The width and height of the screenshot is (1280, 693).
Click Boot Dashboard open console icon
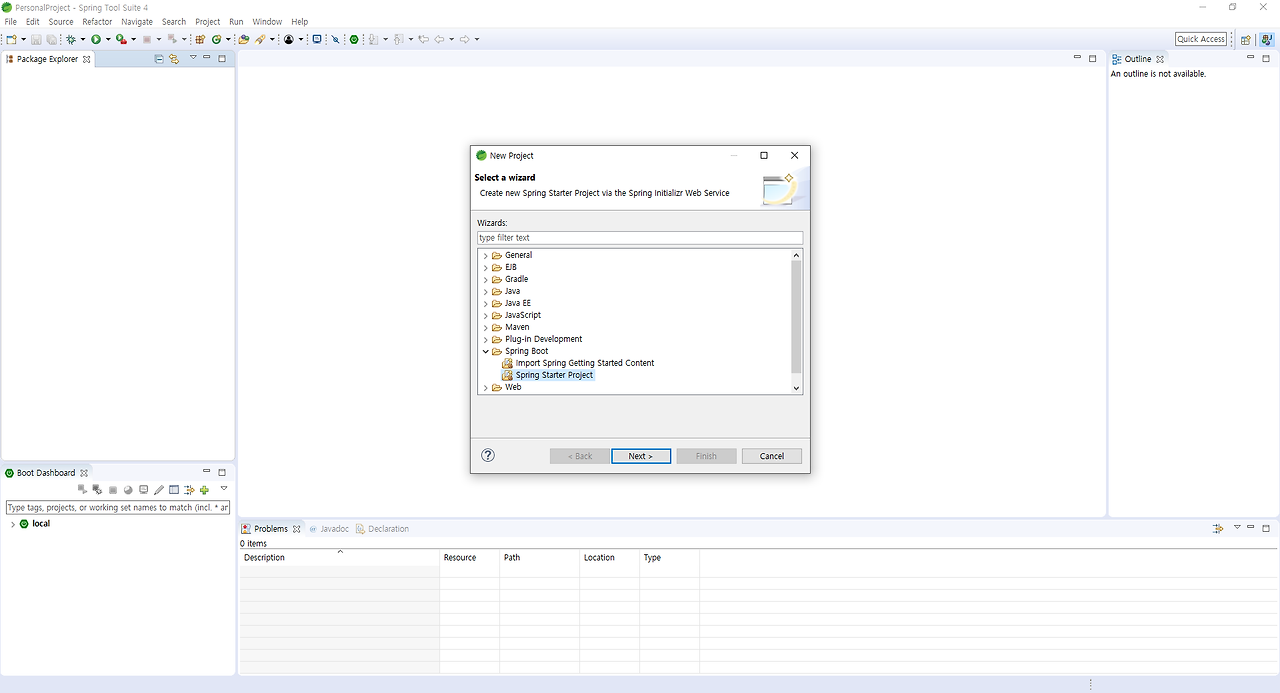coord(144,489)
